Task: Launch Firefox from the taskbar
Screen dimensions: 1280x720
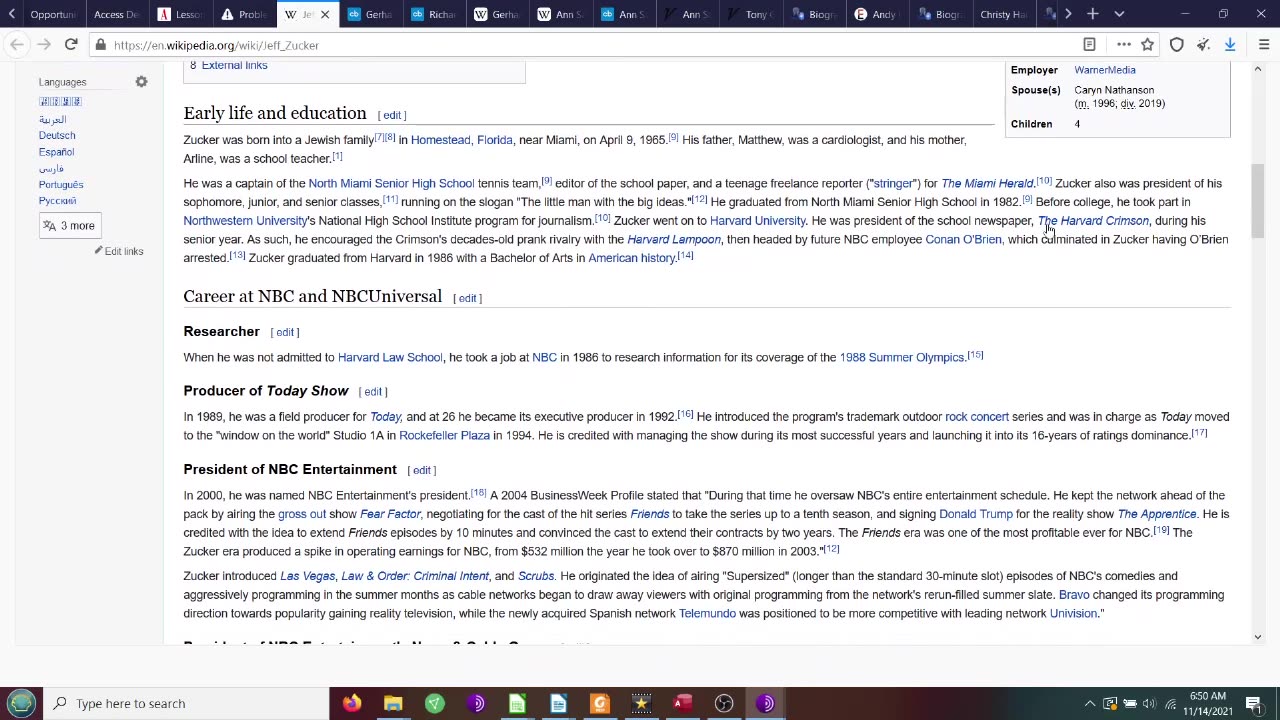Action: [x=351, y=703]
